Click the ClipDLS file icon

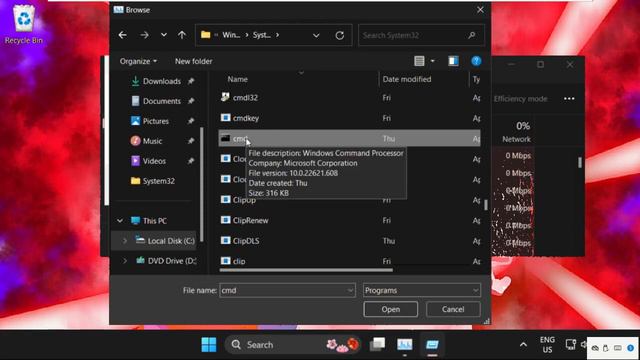click(225, 240)
